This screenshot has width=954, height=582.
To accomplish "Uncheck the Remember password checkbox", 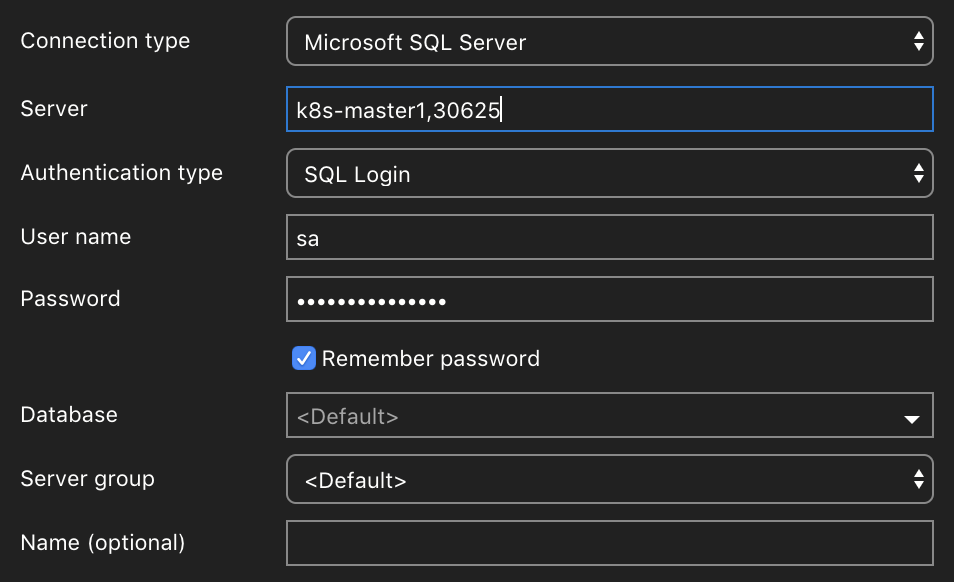I will click(304, 358).
